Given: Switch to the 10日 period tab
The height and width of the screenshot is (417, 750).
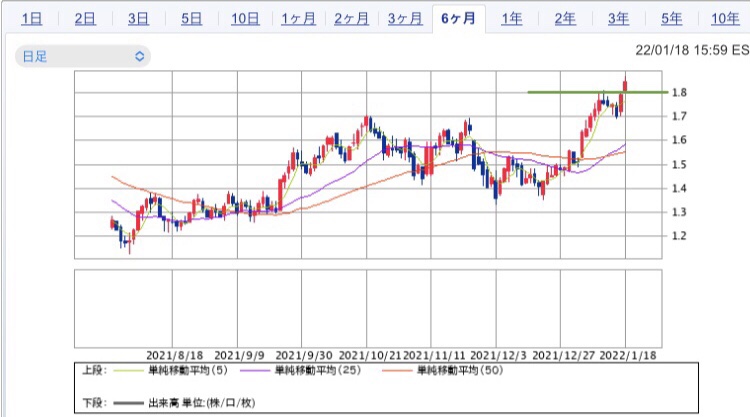Looking at the screenshot, I should [245, 19].
